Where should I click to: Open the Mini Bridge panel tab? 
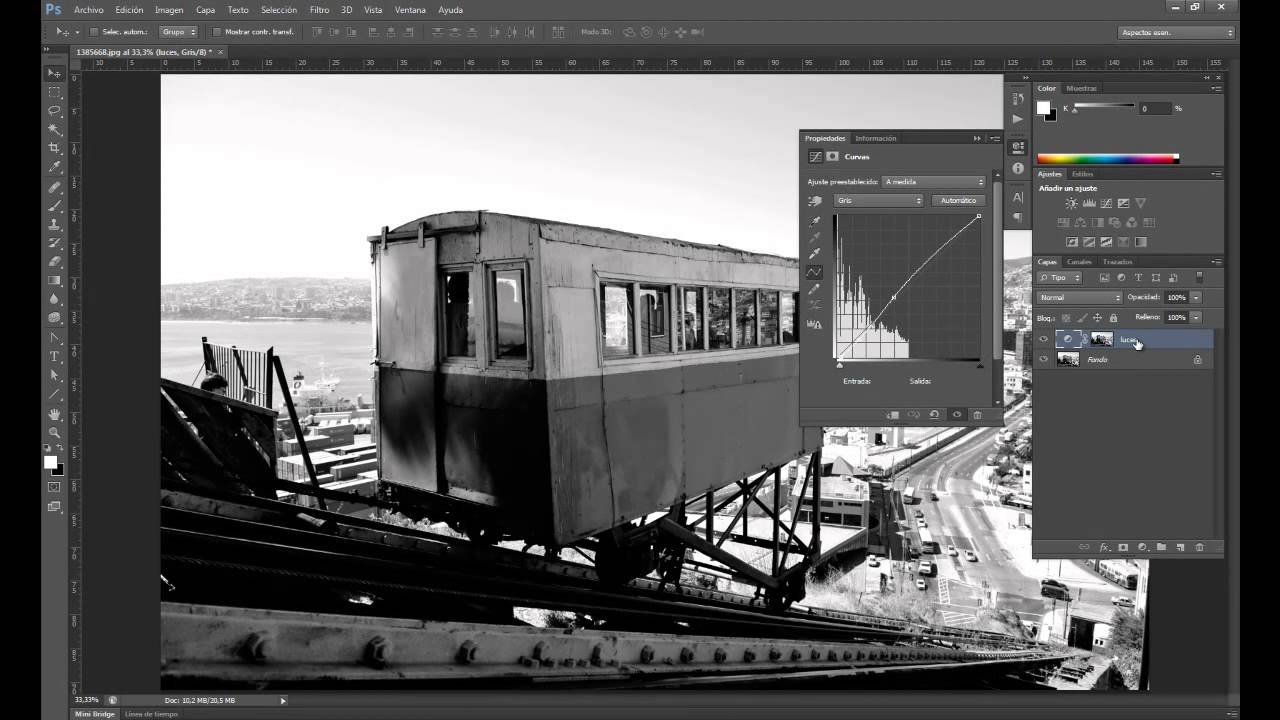point(95,714)
